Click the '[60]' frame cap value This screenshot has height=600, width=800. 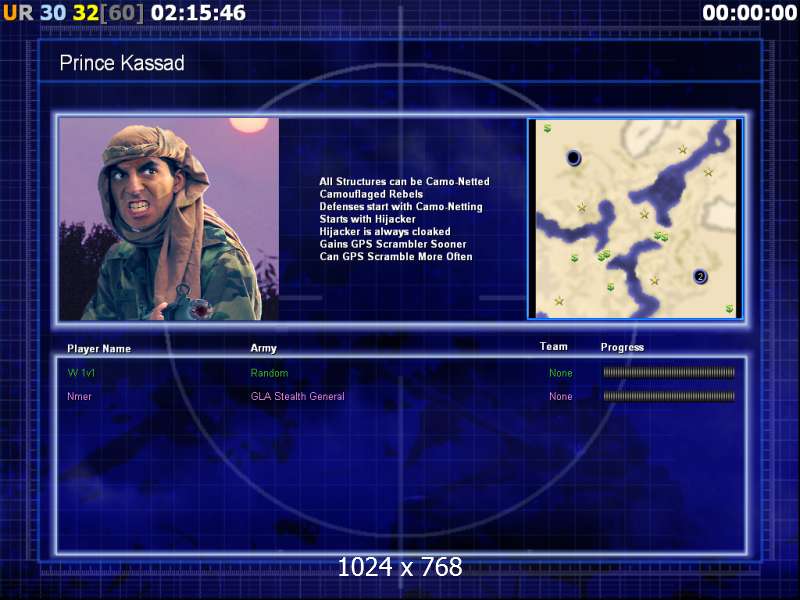121,13
